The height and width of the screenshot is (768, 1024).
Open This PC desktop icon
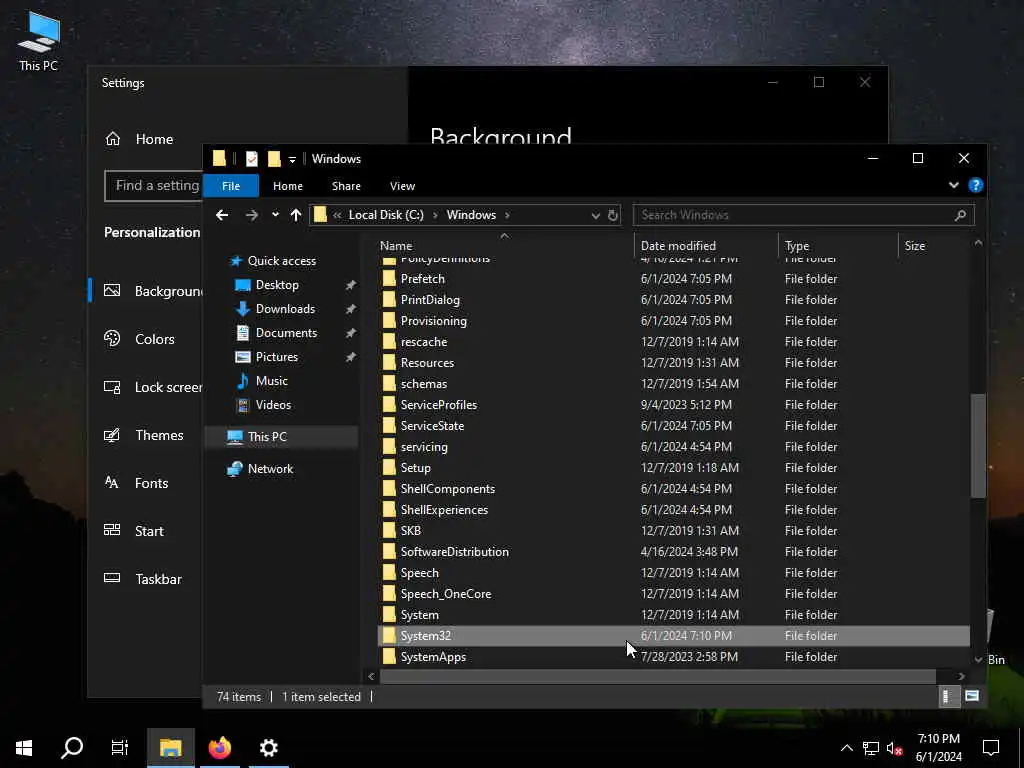coord(39,42)
